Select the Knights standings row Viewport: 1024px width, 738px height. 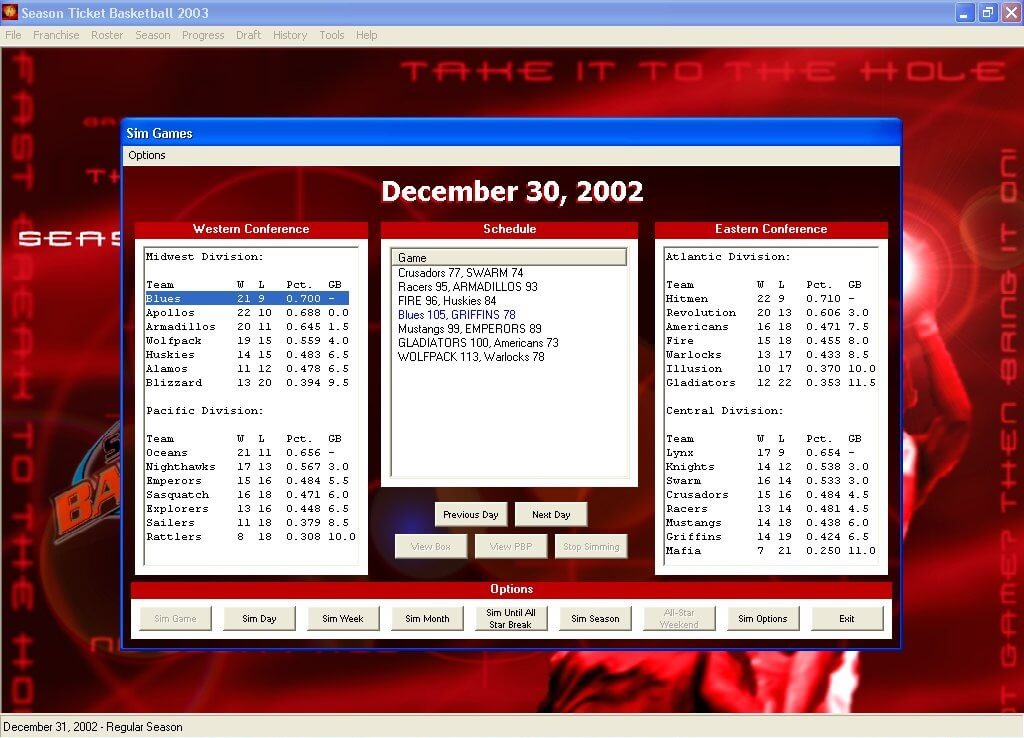point(771,467)
